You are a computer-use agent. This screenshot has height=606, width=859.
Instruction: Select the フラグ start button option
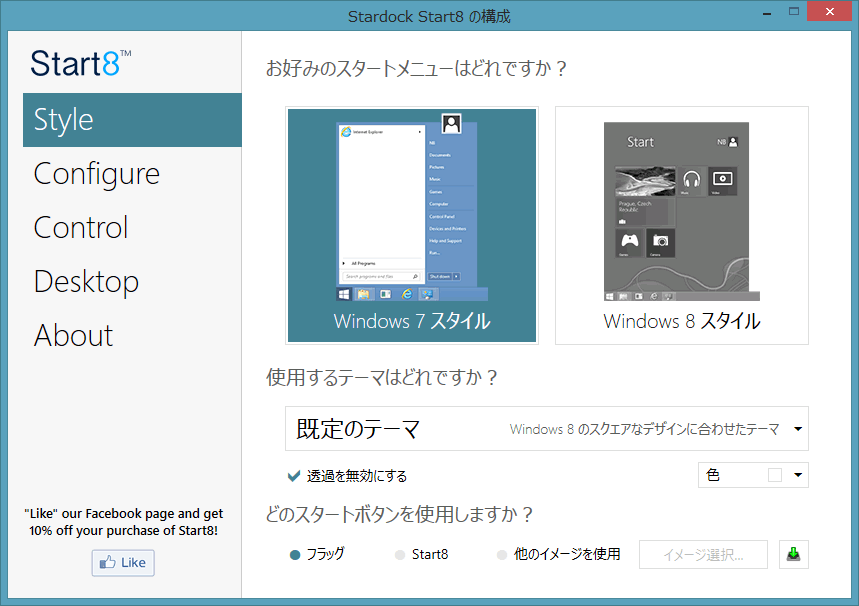click(x=295, y=554)
